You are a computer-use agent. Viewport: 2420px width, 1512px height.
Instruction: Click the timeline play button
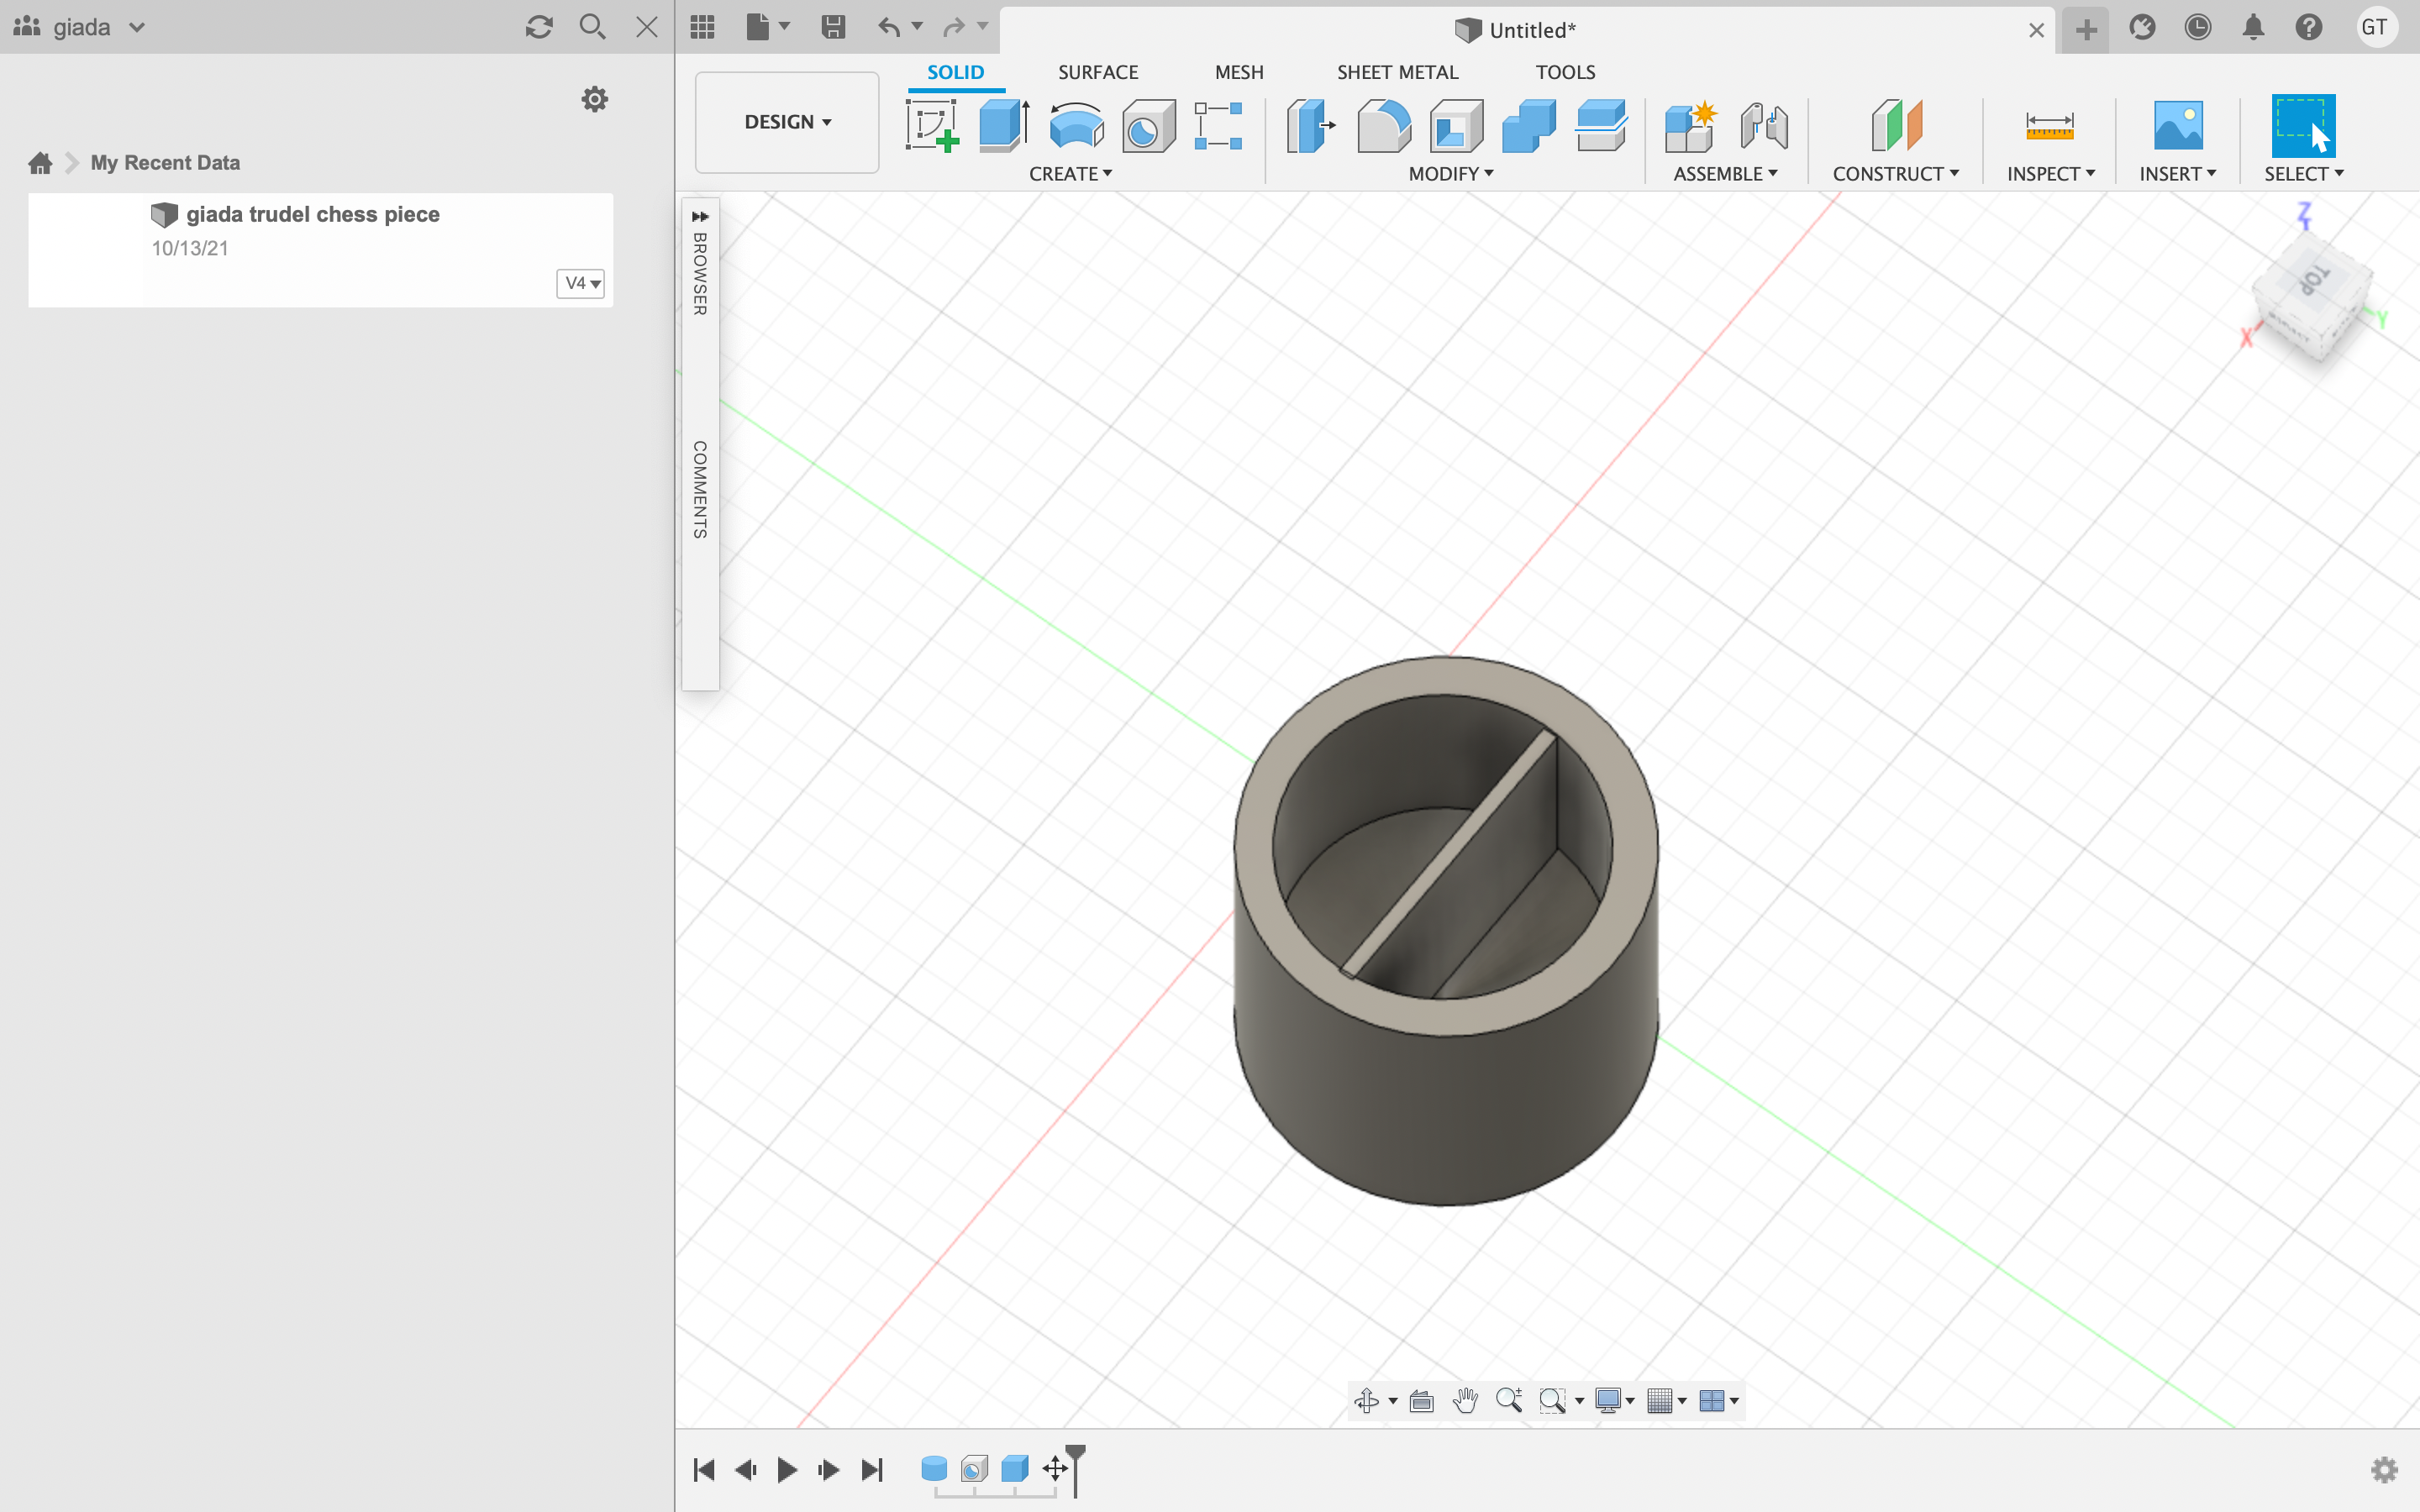pos(787,1469)
